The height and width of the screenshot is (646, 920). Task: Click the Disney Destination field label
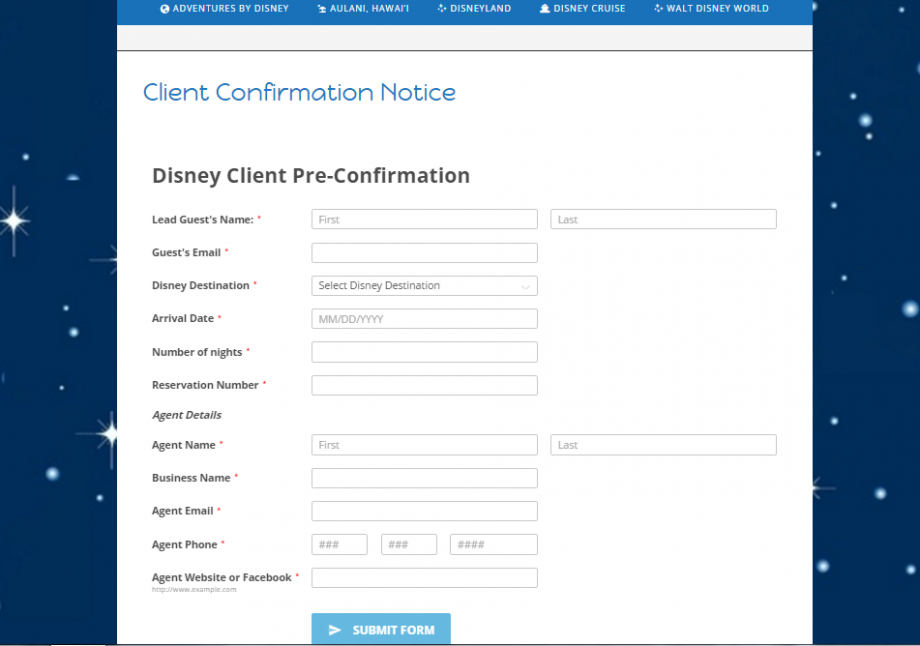pos(201,285)
